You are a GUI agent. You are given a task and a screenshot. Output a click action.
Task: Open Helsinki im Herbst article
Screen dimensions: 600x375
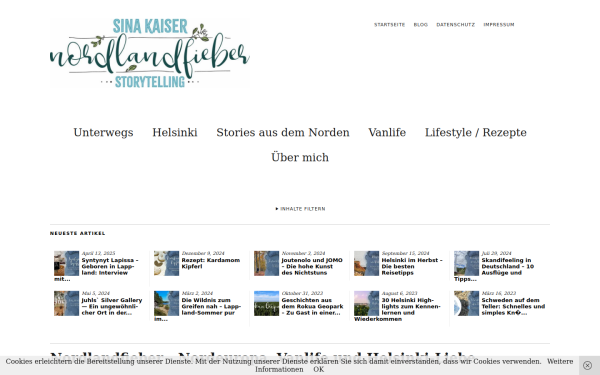click(x=412, y=266)
